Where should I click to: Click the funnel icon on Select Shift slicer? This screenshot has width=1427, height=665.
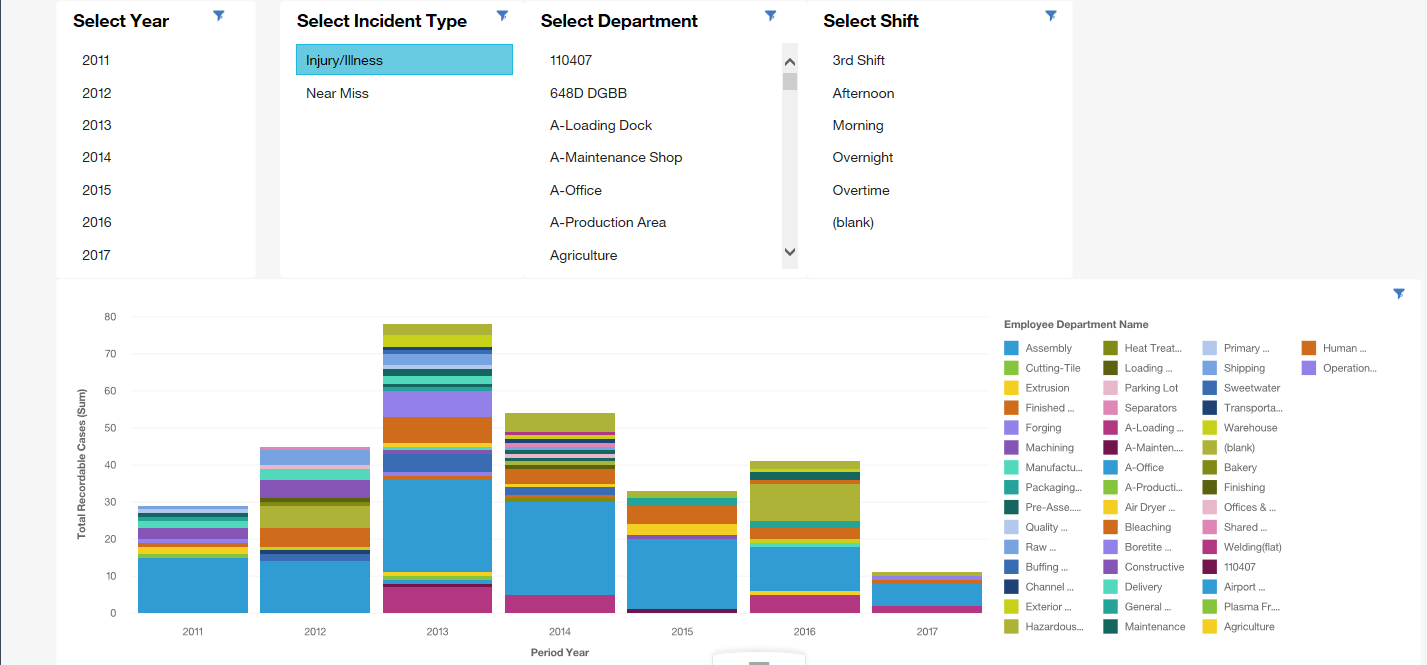pos(1051,15)
